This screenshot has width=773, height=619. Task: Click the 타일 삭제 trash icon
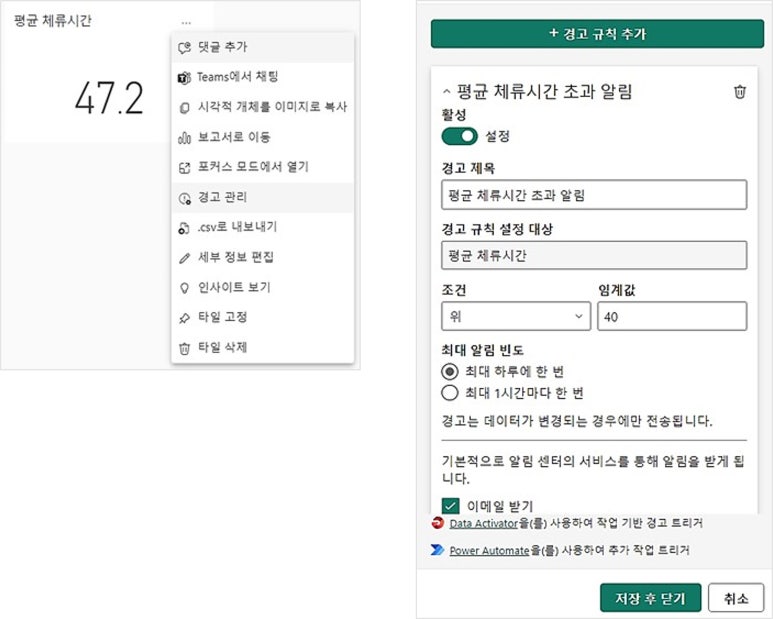pyautogui.click(x=183, y=348)
